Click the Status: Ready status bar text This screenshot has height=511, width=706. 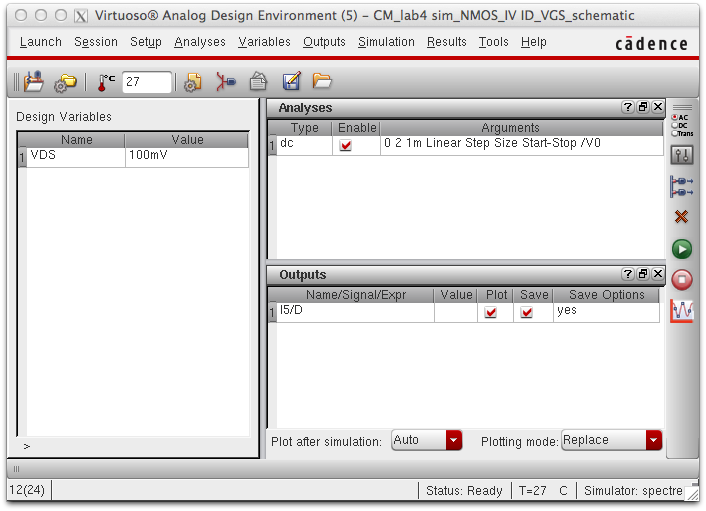[464, 490]
